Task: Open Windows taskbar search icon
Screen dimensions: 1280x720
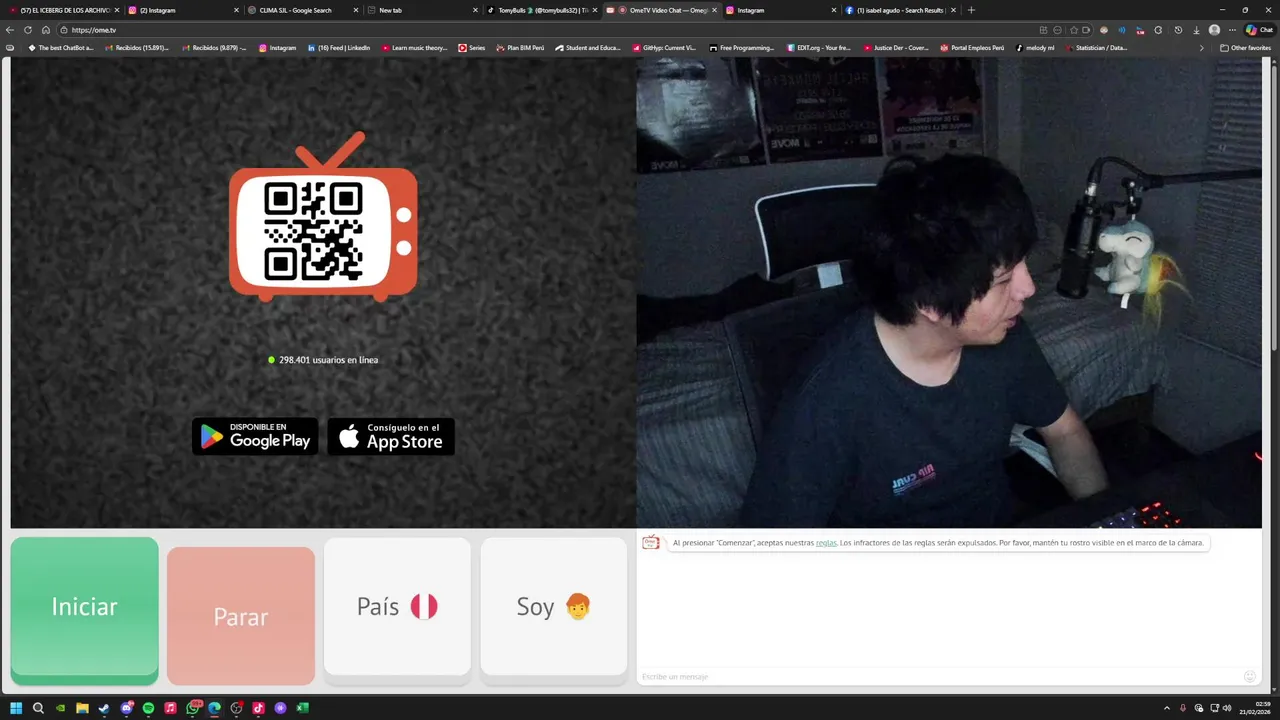Action: tap(38, 708)
